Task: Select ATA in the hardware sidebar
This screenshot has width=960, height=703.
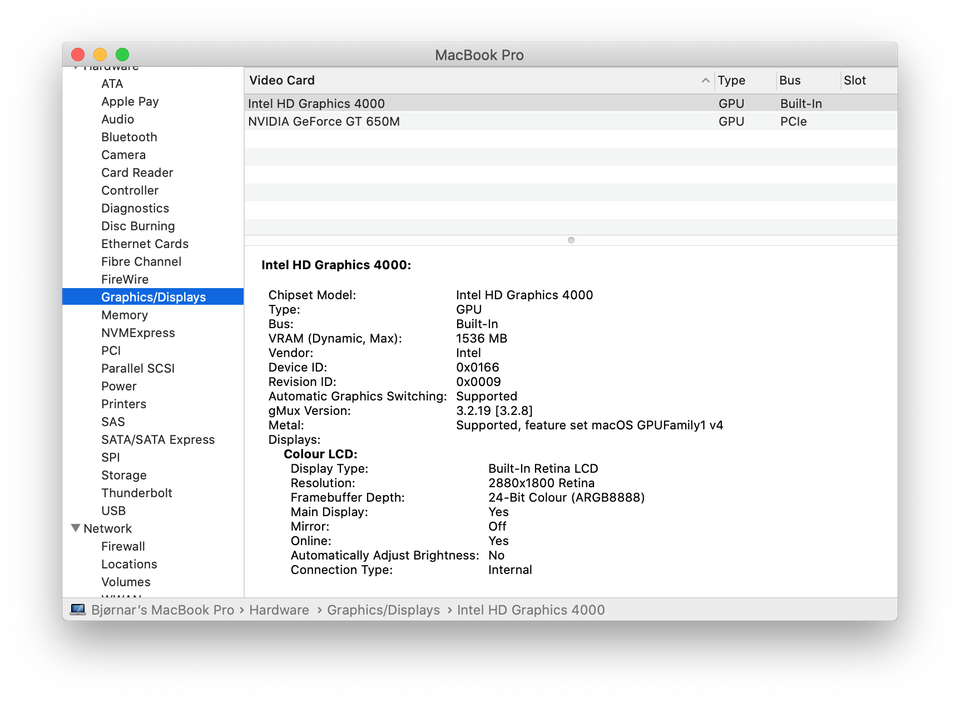Action: 112,83
